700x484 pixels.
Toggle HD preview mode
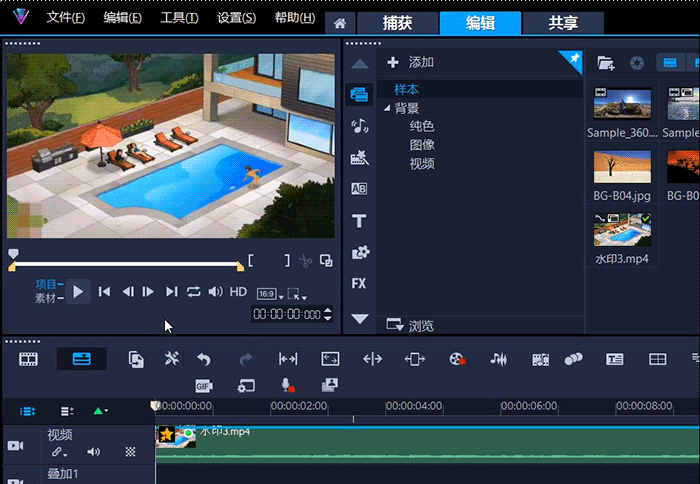(x=238, y=292)
